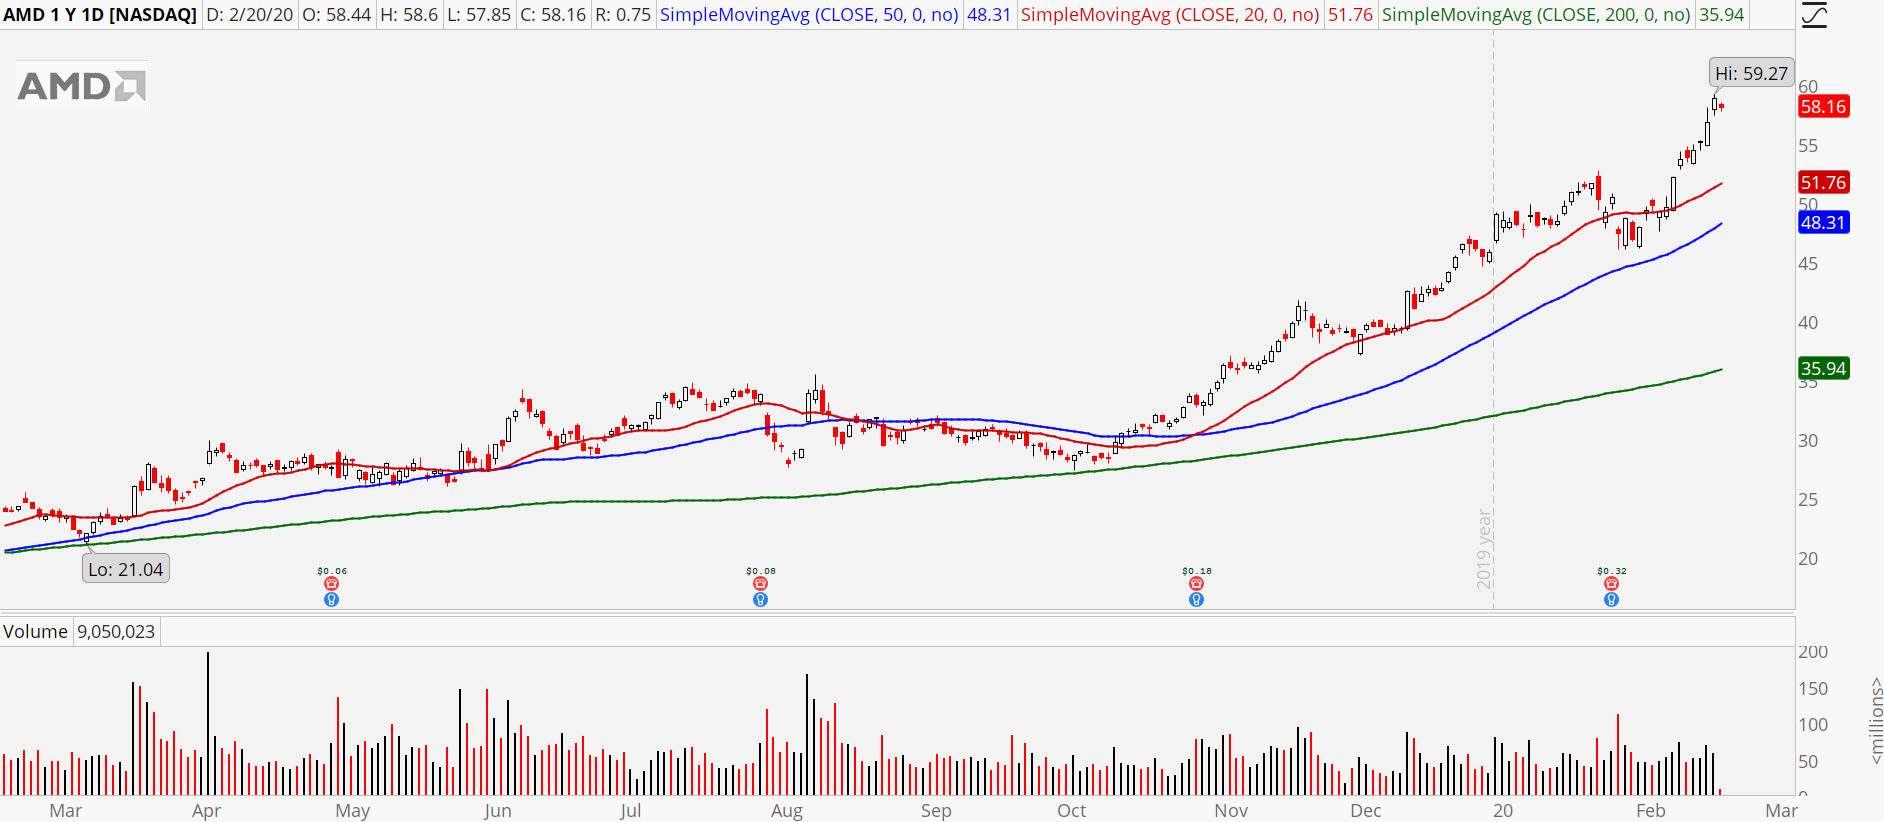
Task: Click the red 51.76 badge on the price axis
Action: pos(1823,183)
